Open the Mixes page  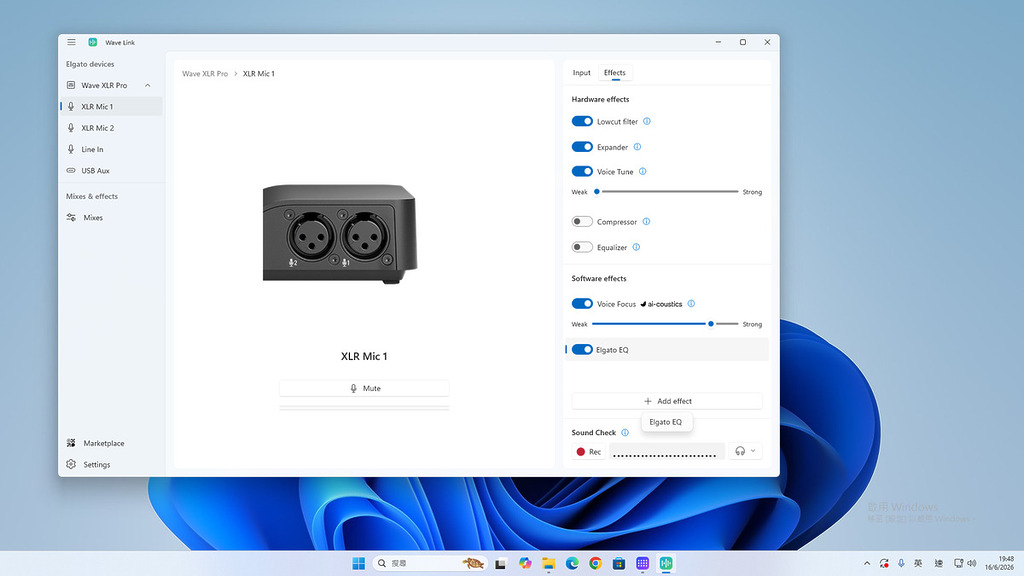(111, 217)
